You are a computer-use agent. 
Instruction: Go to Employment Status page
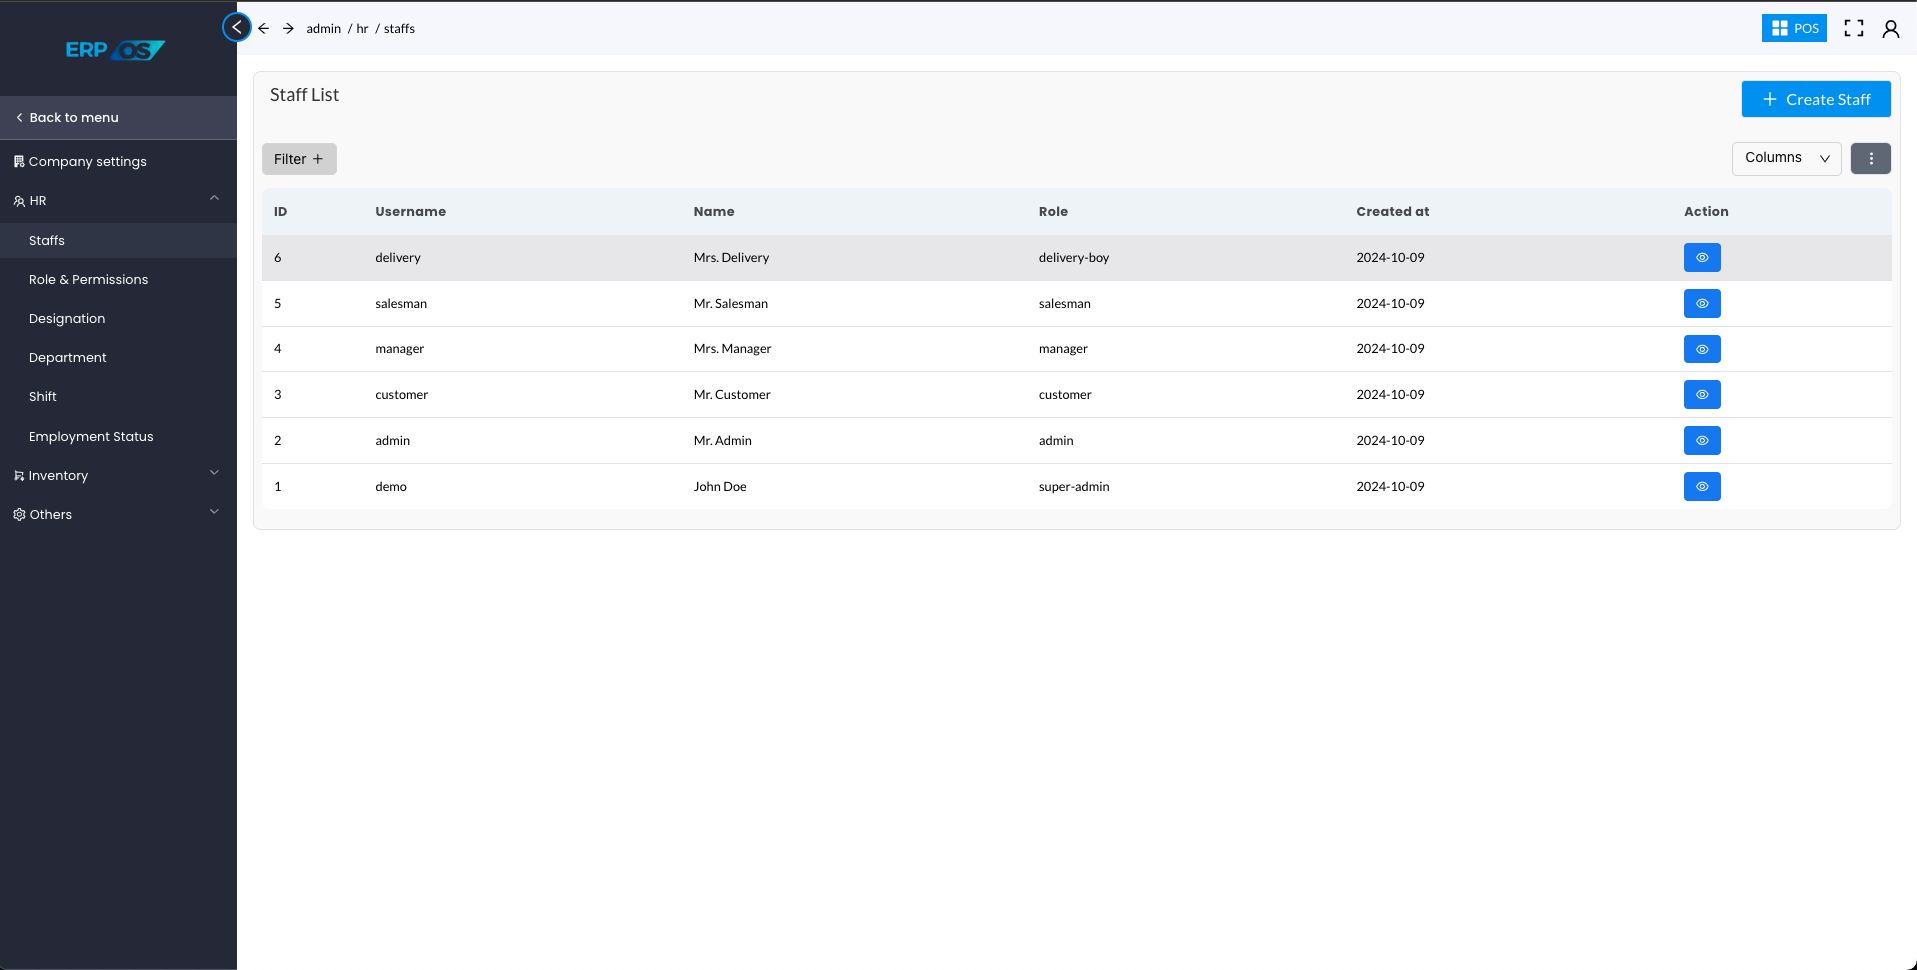tap(91, 437)
